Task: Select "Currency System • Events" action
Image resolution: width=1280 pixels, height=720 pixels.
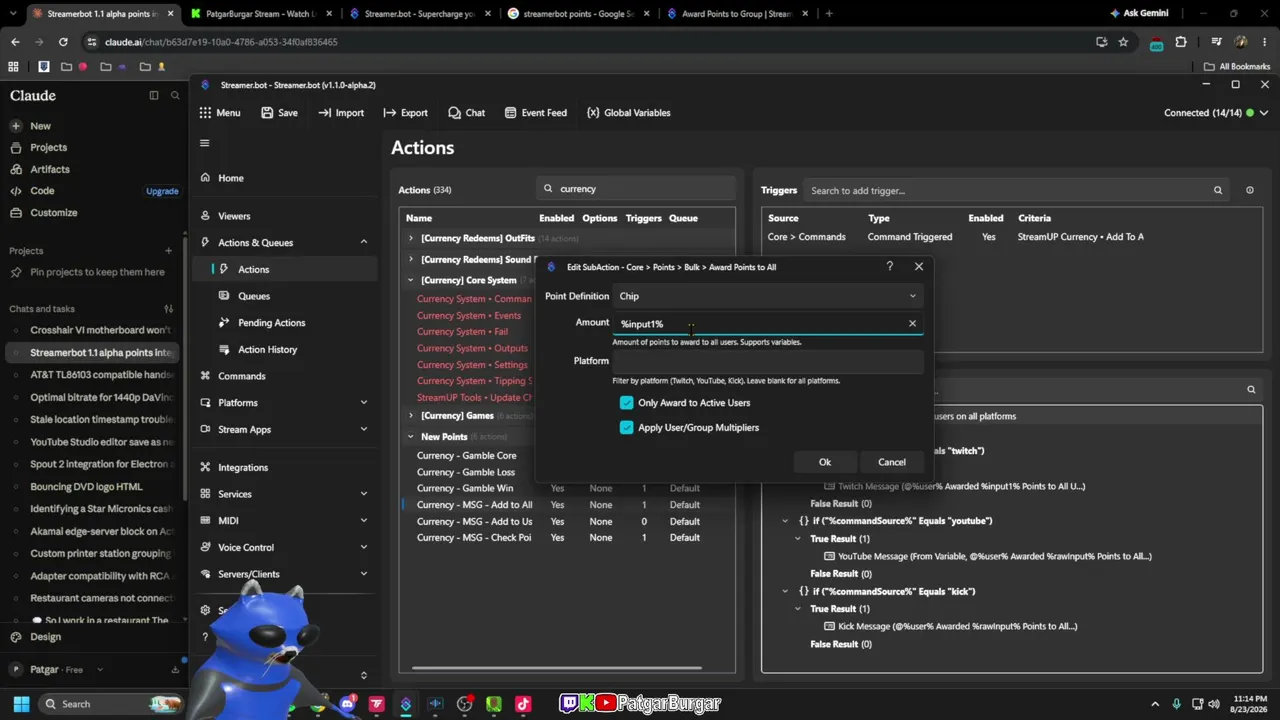Action: [469, 315]
